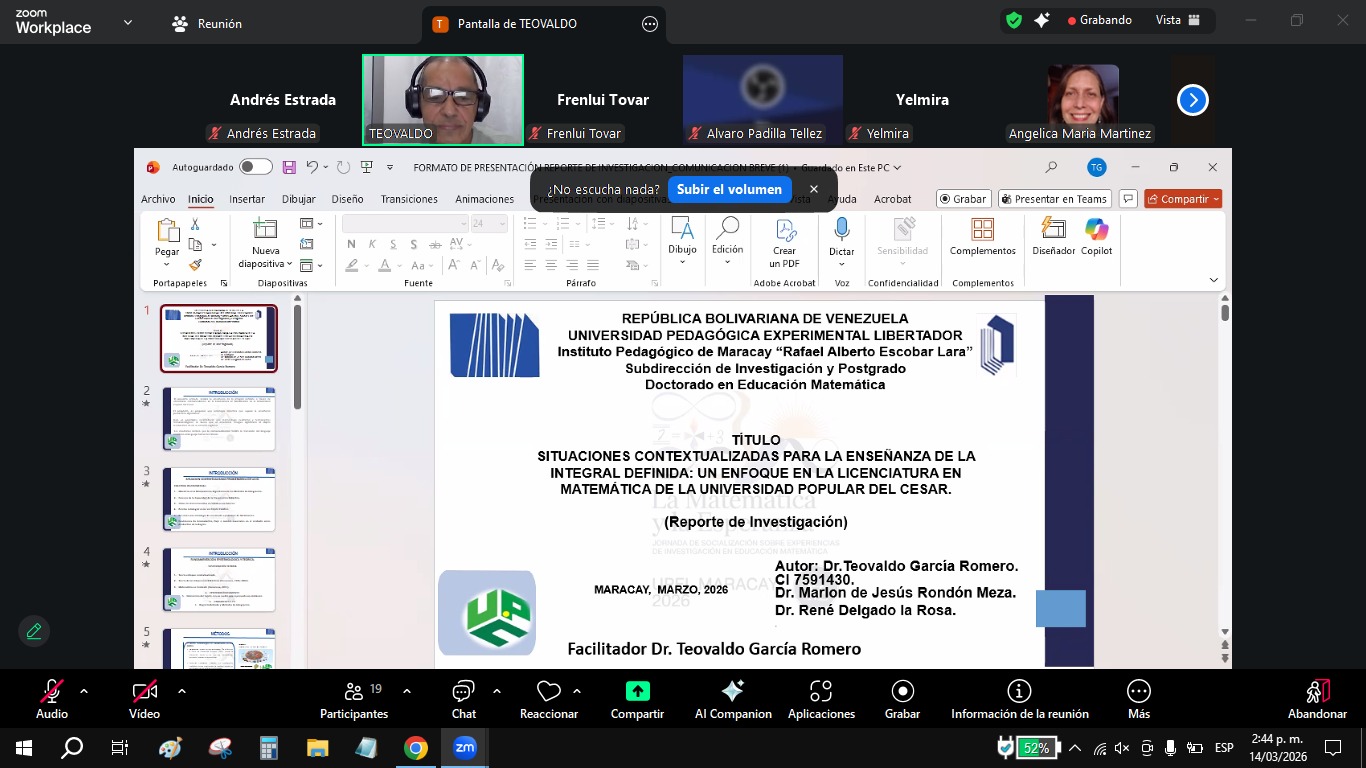Dismiss the ¿No escucha nada? notification
This screenshot has width=1366, height=768.
click(x=814, y=189)
